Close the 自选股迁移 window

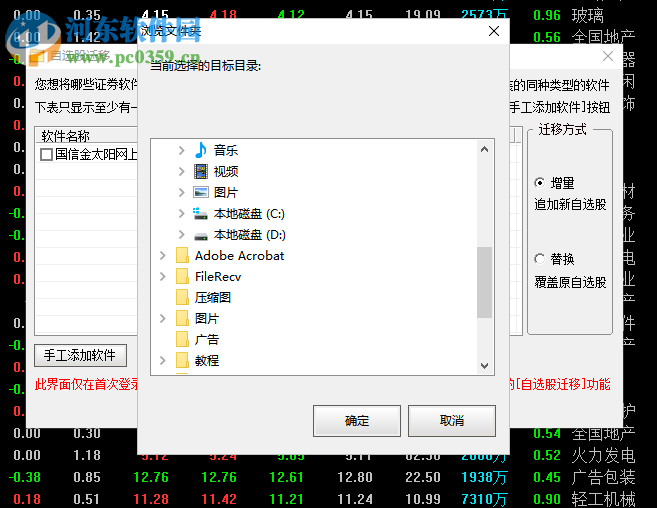(x=608, y=56)
